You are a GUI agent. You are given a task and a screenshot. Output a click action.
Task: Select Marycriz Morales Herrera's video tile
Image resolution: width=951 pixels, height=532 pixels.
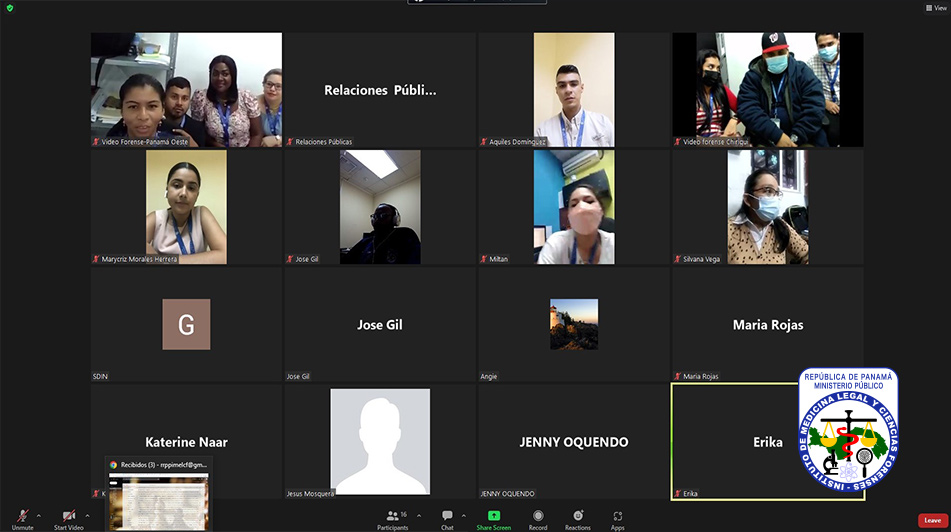(x=186, y=207)
